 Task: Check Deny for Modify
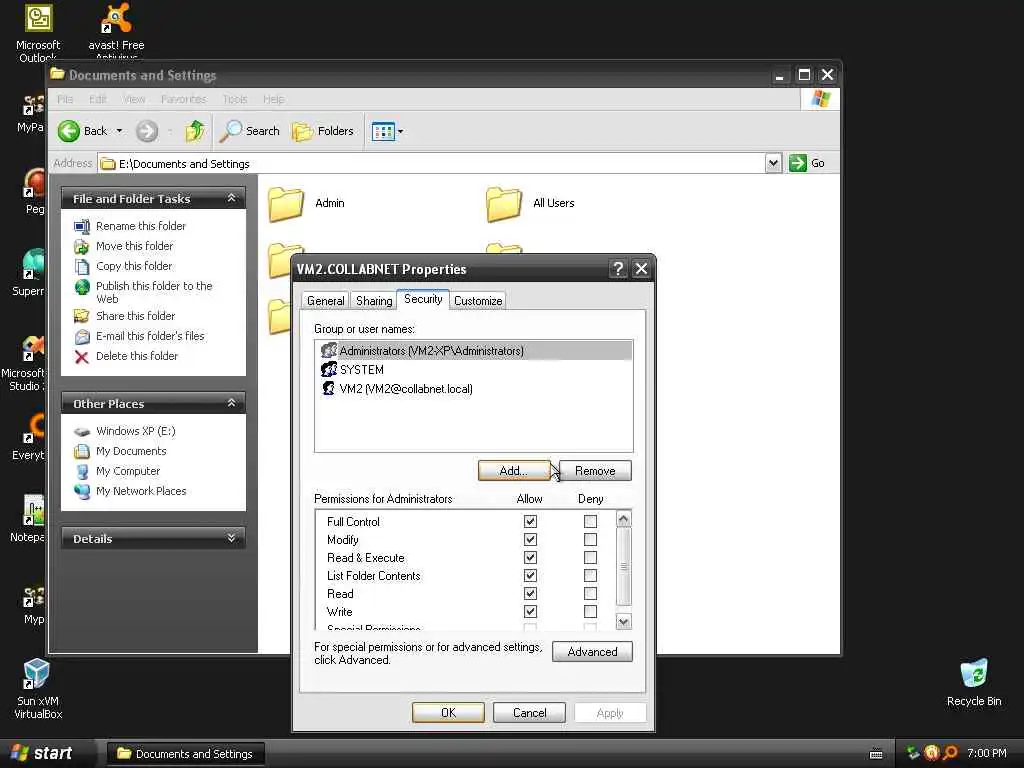(590, 540)
